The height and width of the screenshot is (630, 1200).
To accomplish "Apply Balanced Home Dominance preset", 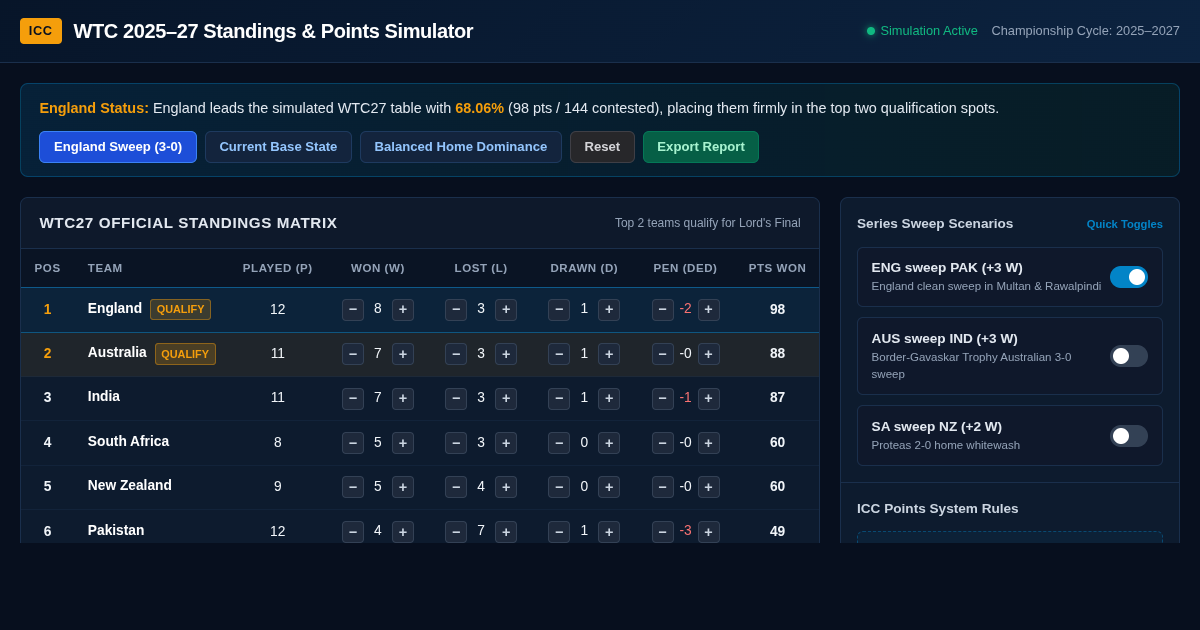I will (461, 147).
